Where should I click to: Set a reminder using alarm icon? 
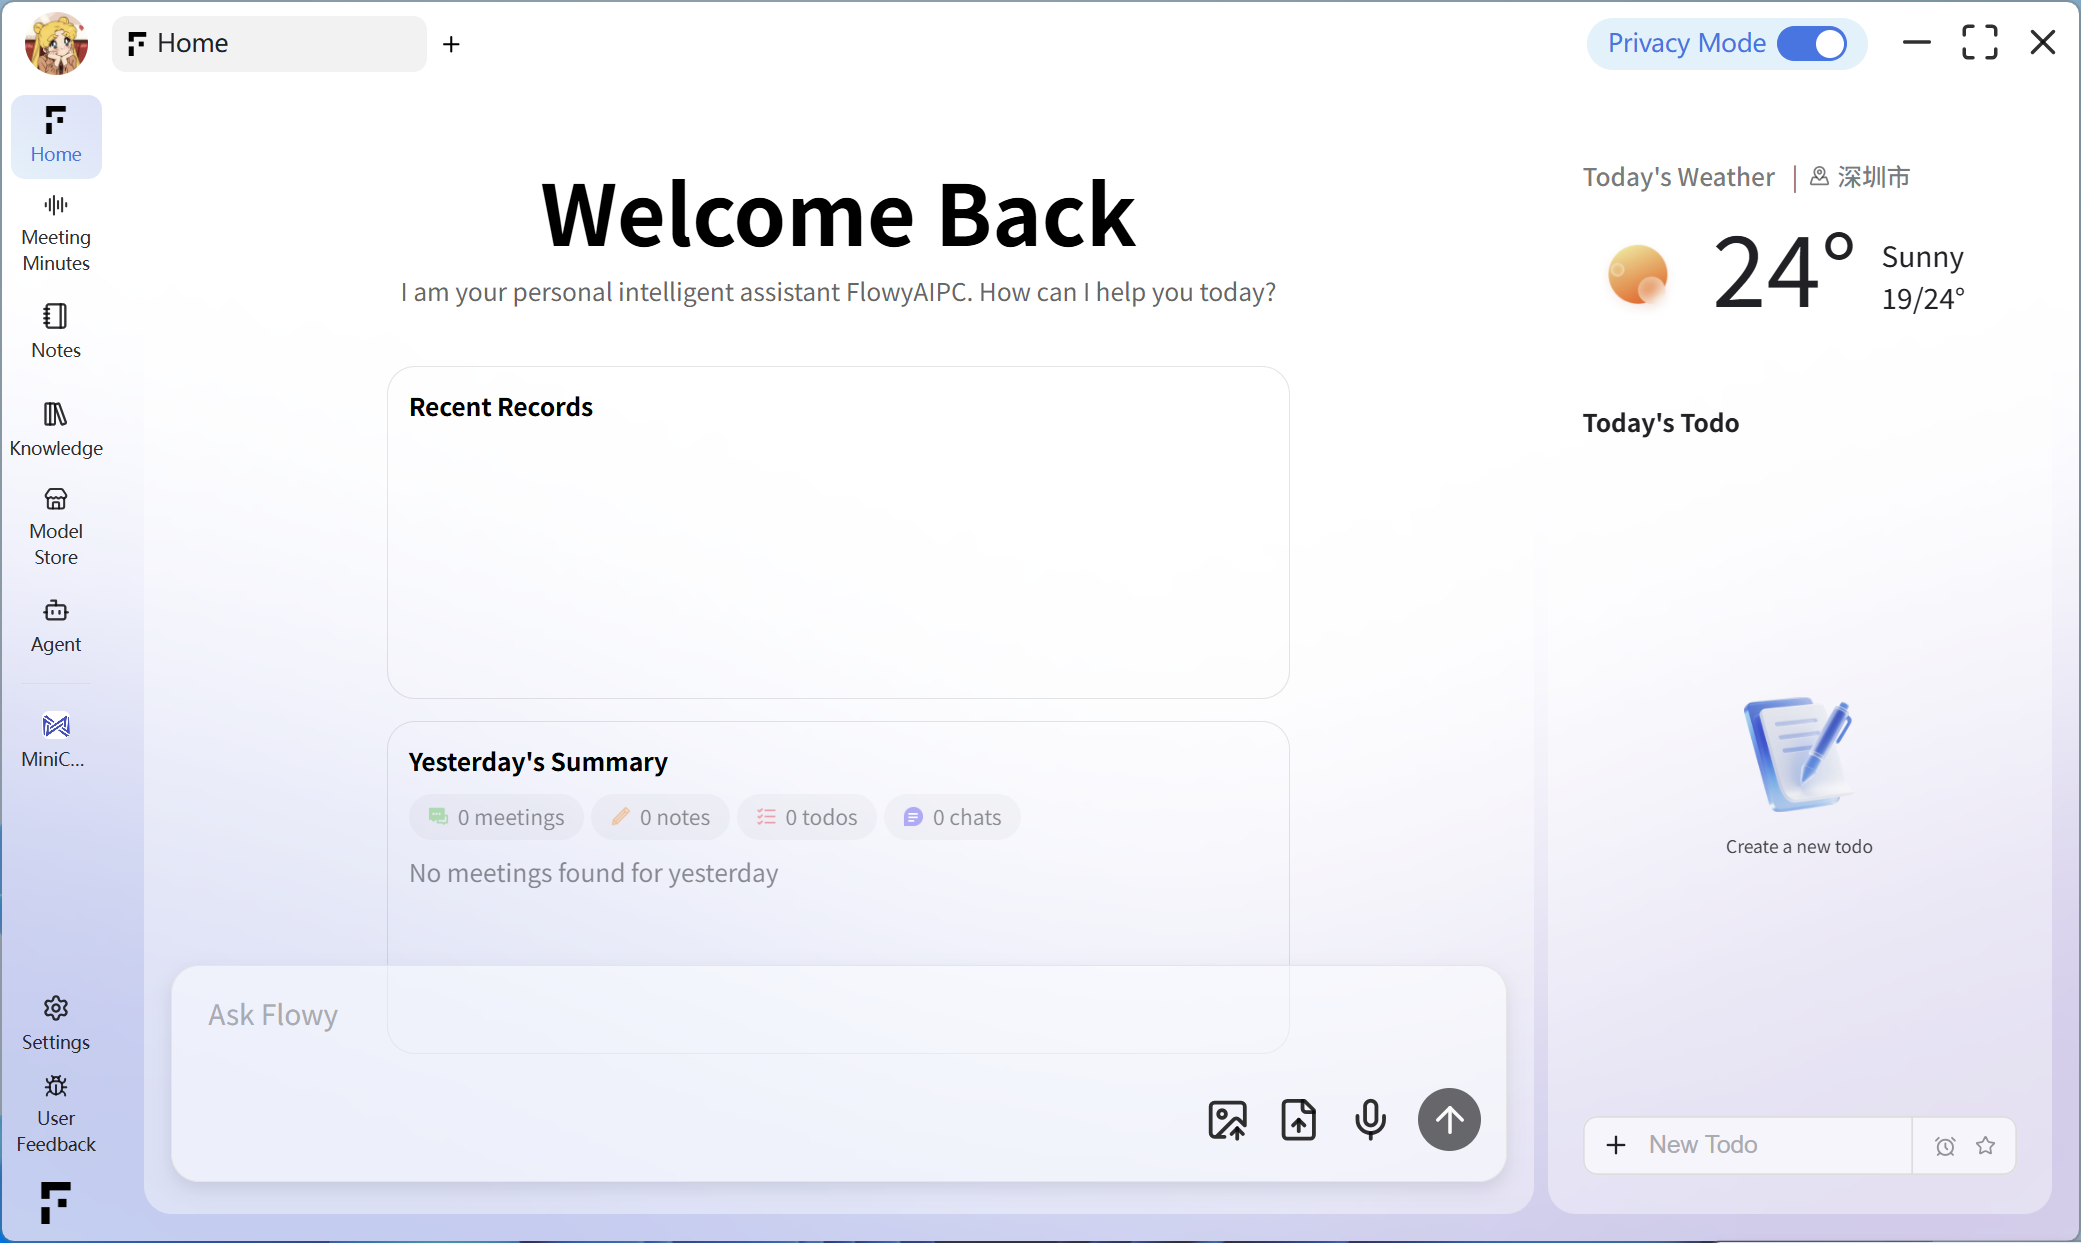click(1945, 1146)
